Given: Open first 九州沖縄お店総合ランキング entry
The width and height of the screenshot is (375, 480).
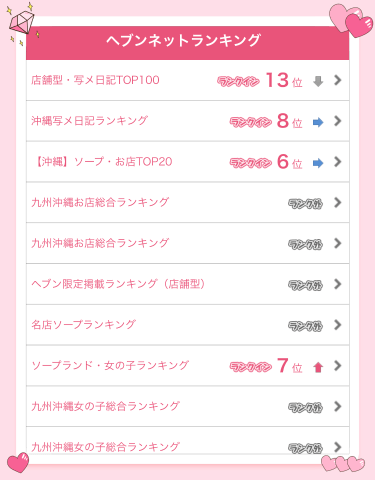Looking at the screenshot, I should coord(188,203).
